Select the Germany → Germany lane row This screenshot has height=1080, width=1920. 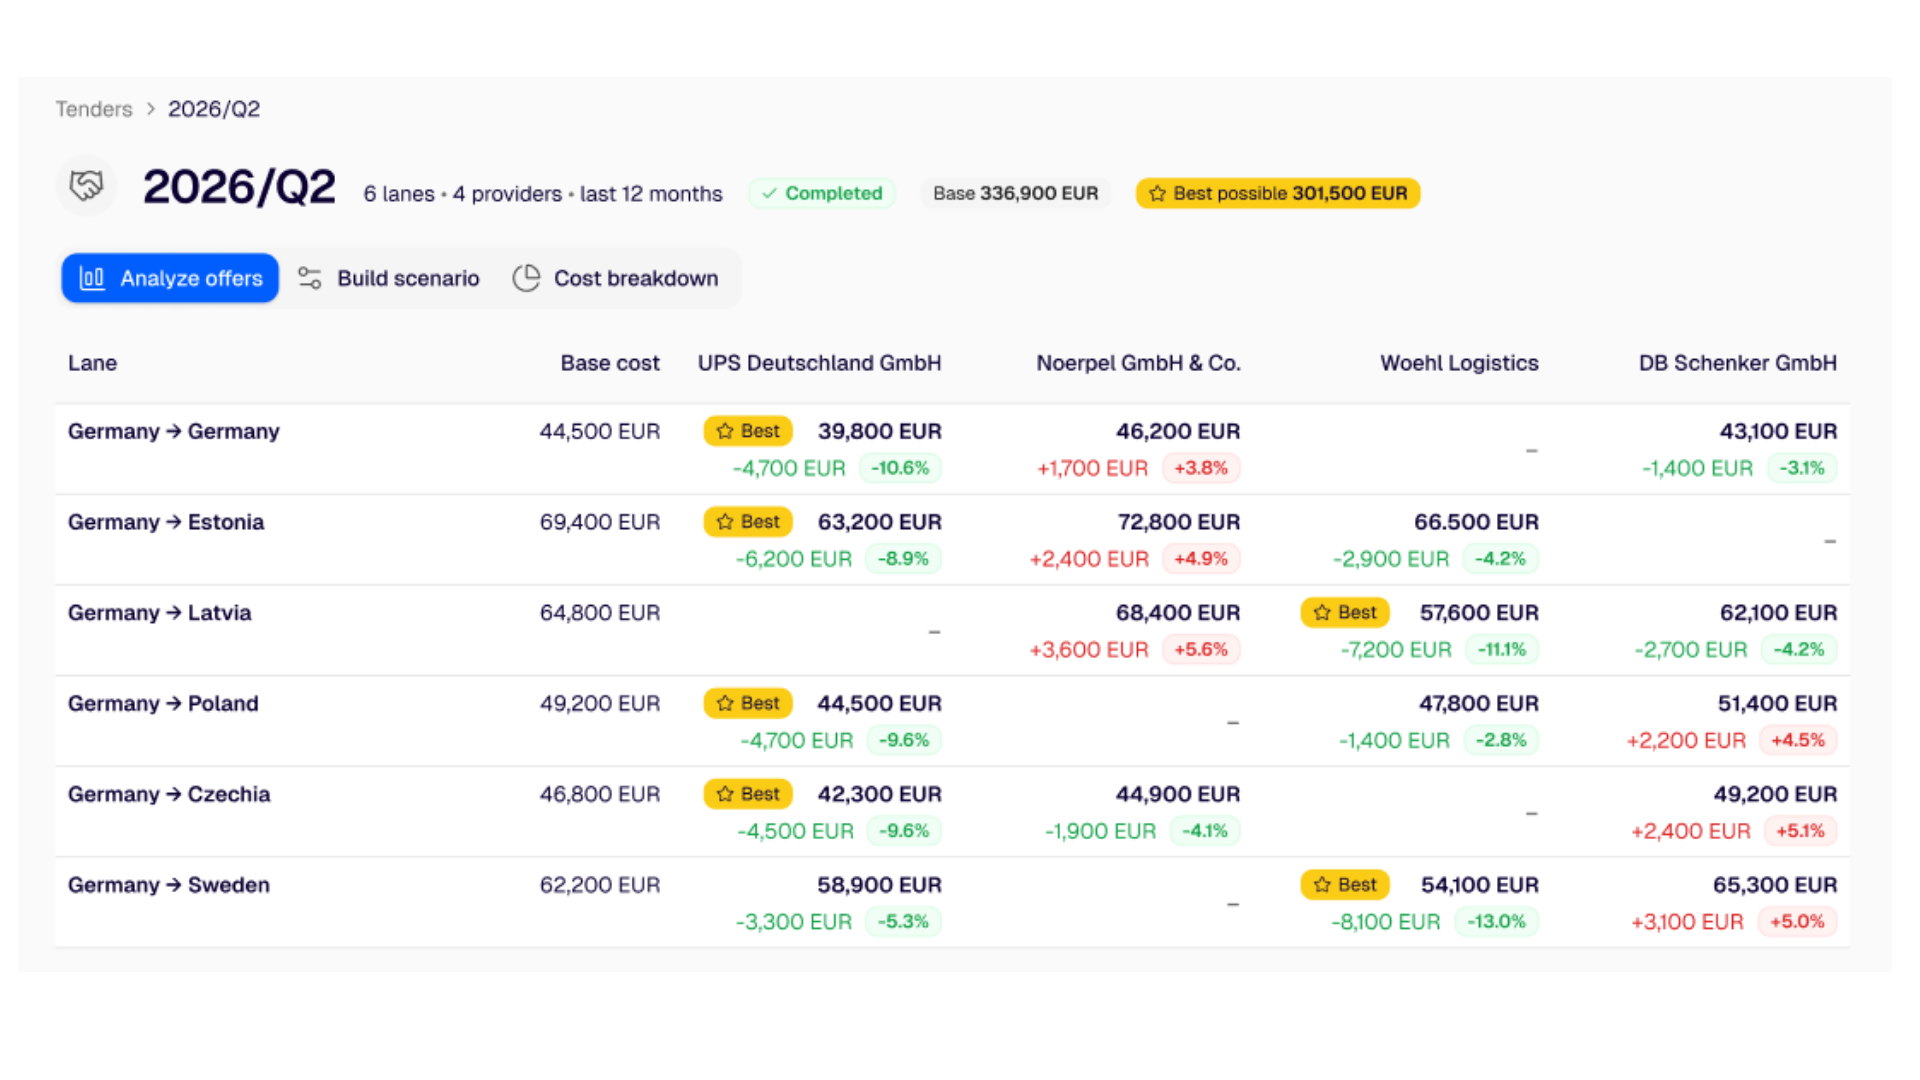(953, 449)
